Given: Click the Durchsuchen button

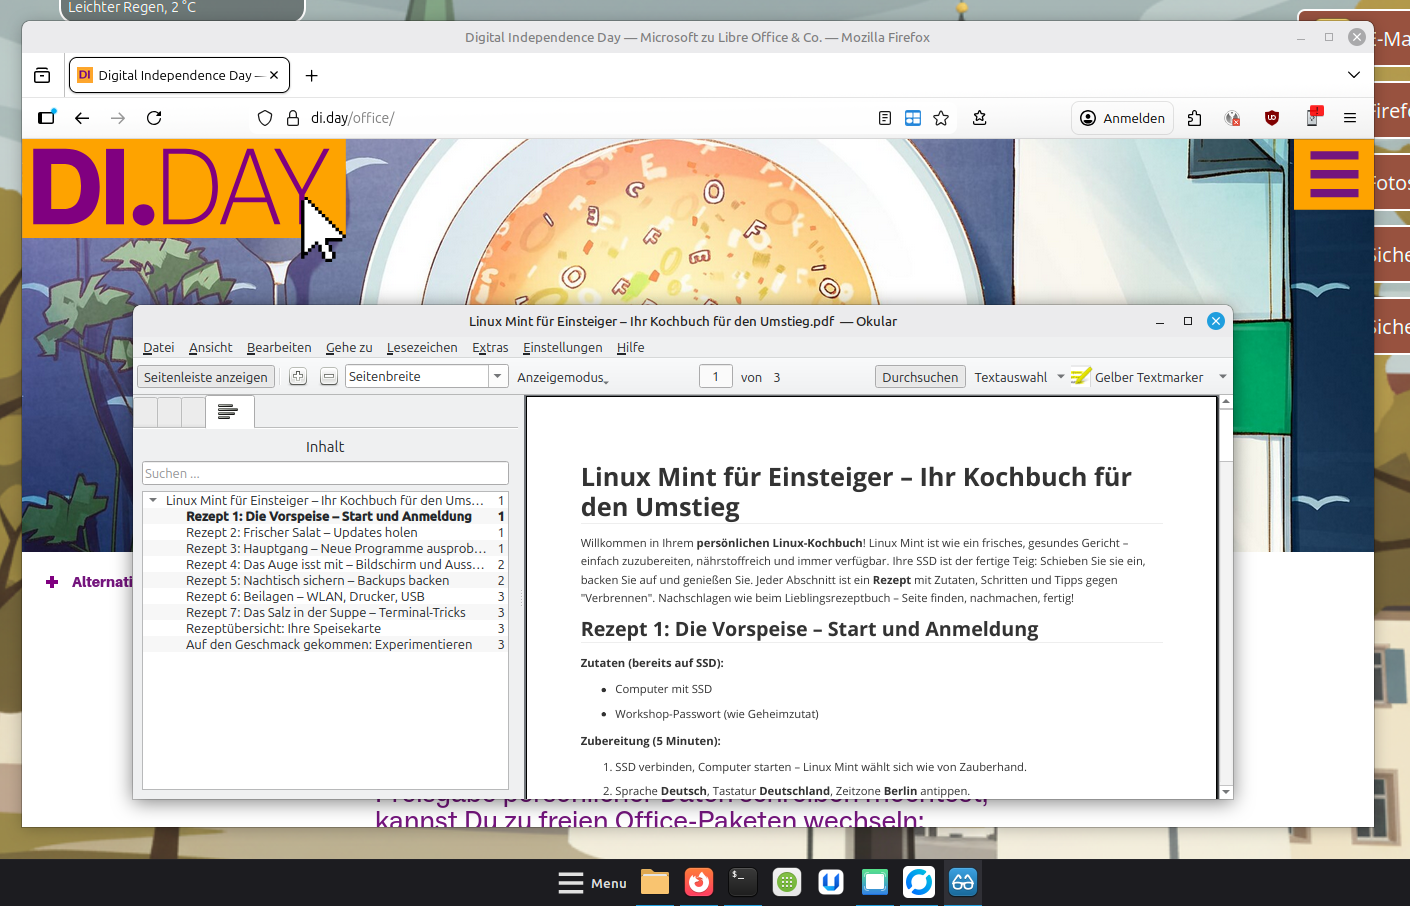Looking at the screenshot, I should 920,377.
